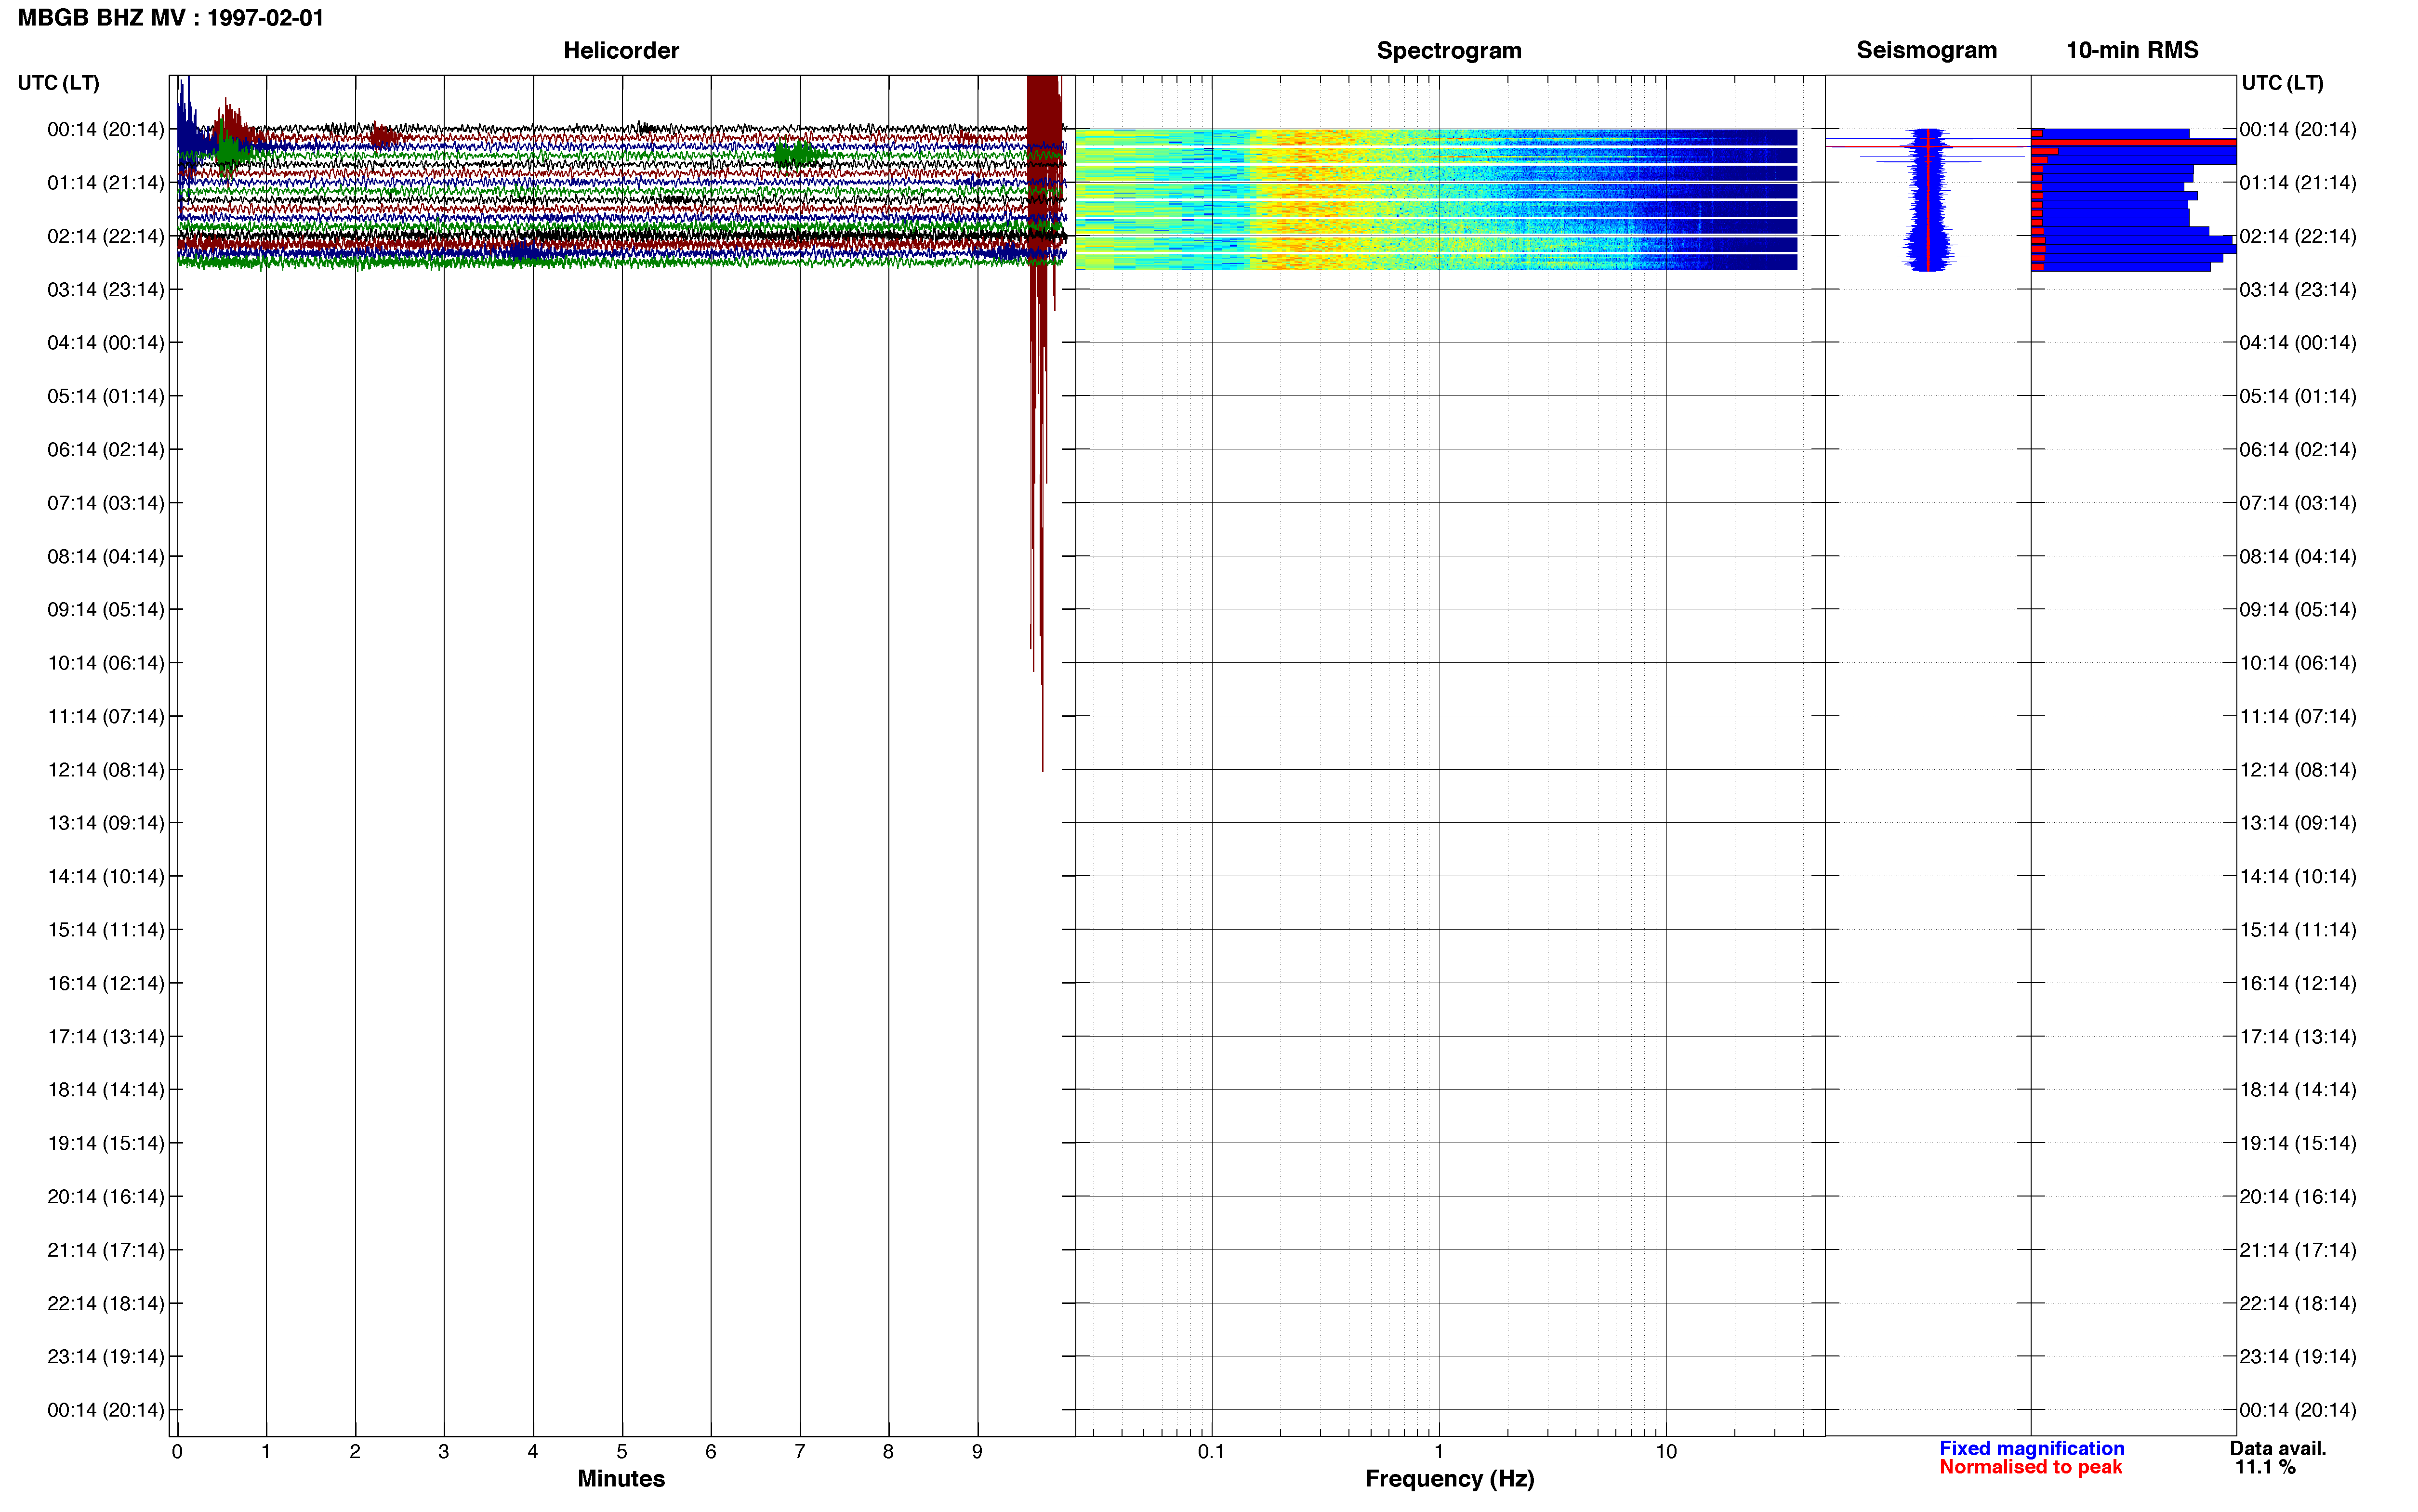Click the '0' tick on the Minutes axis
This screenshot has height=1512, width=2418.
(177, 1452)
